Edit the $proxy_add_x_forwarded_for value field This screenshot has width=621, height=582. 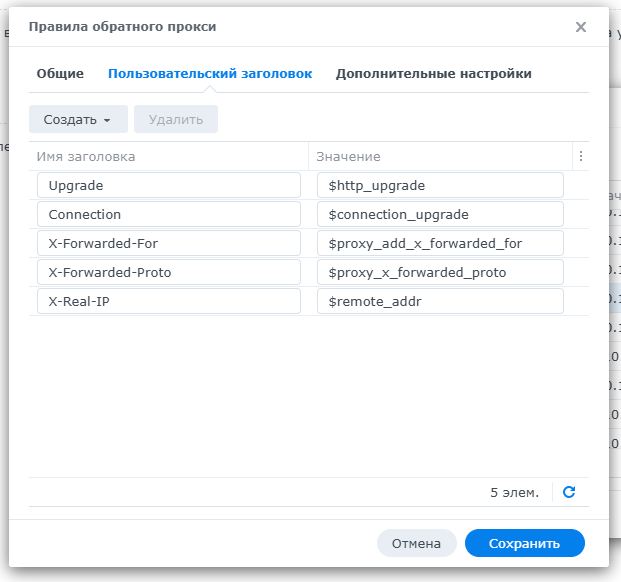(440, 243)
